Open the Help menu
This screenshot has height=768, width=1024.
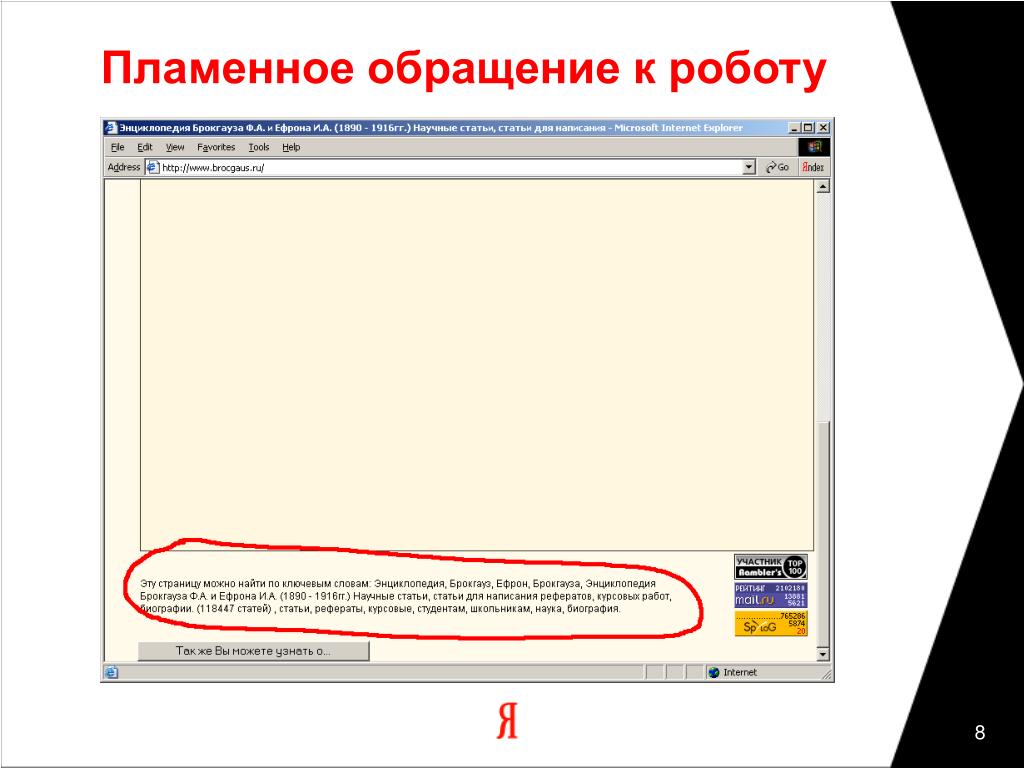pos(291,147)
